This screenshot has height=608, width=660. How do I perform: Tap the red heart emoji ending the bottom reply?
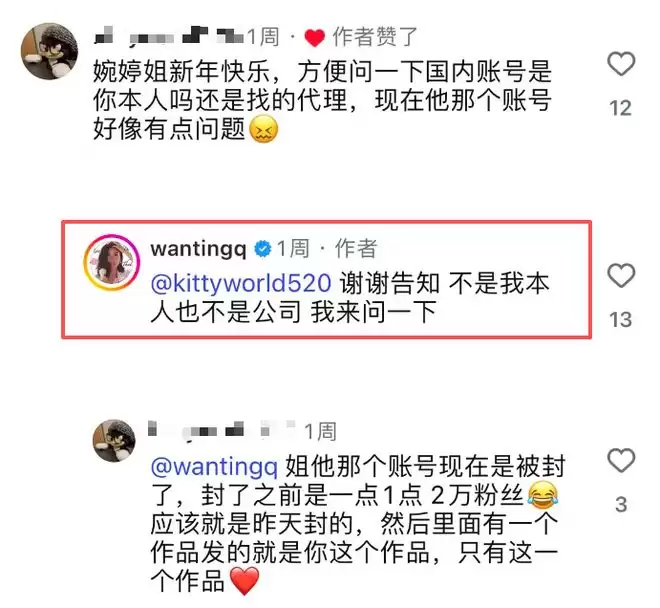click(x=245, y=581)
